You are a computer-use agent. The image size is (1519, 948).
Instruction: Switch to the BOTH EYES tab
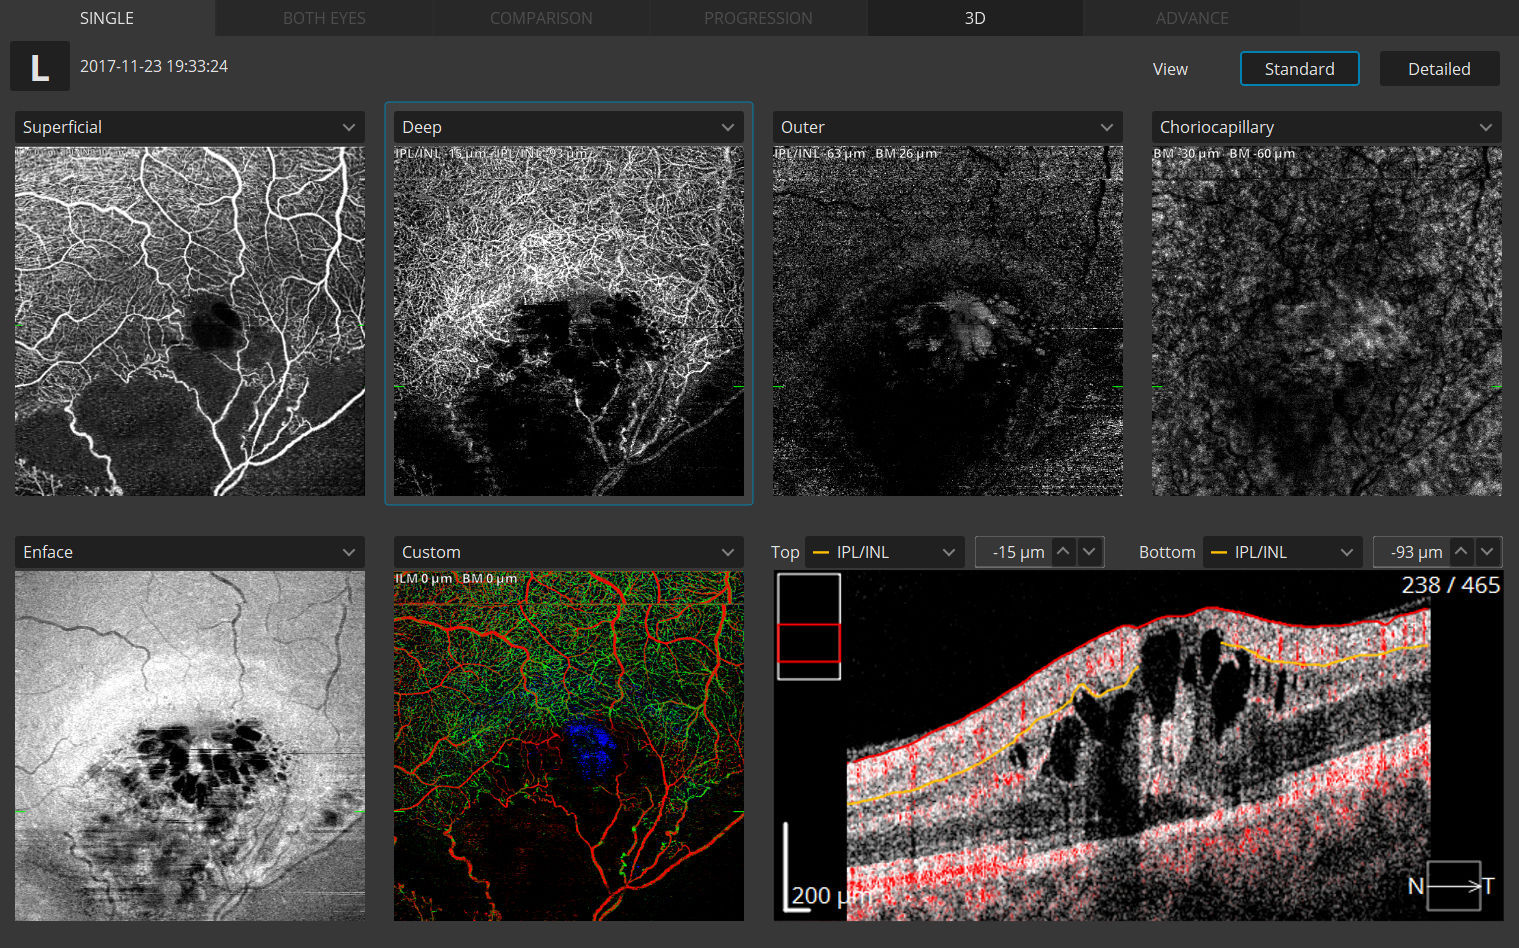coord(324,18)
